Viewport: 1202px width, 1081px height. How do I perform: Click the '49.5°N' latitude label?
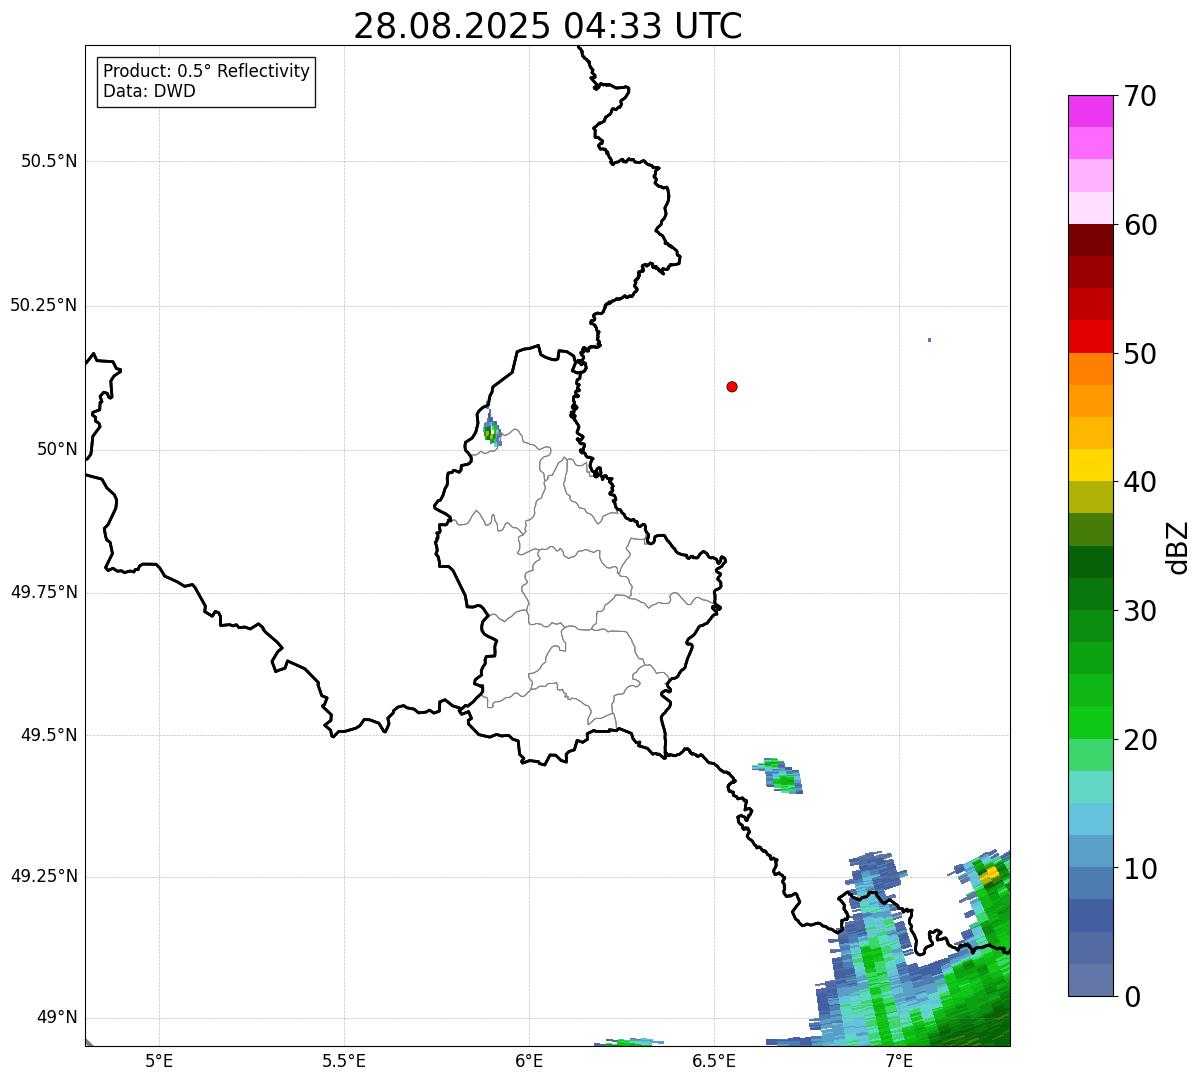pos(49,735)
